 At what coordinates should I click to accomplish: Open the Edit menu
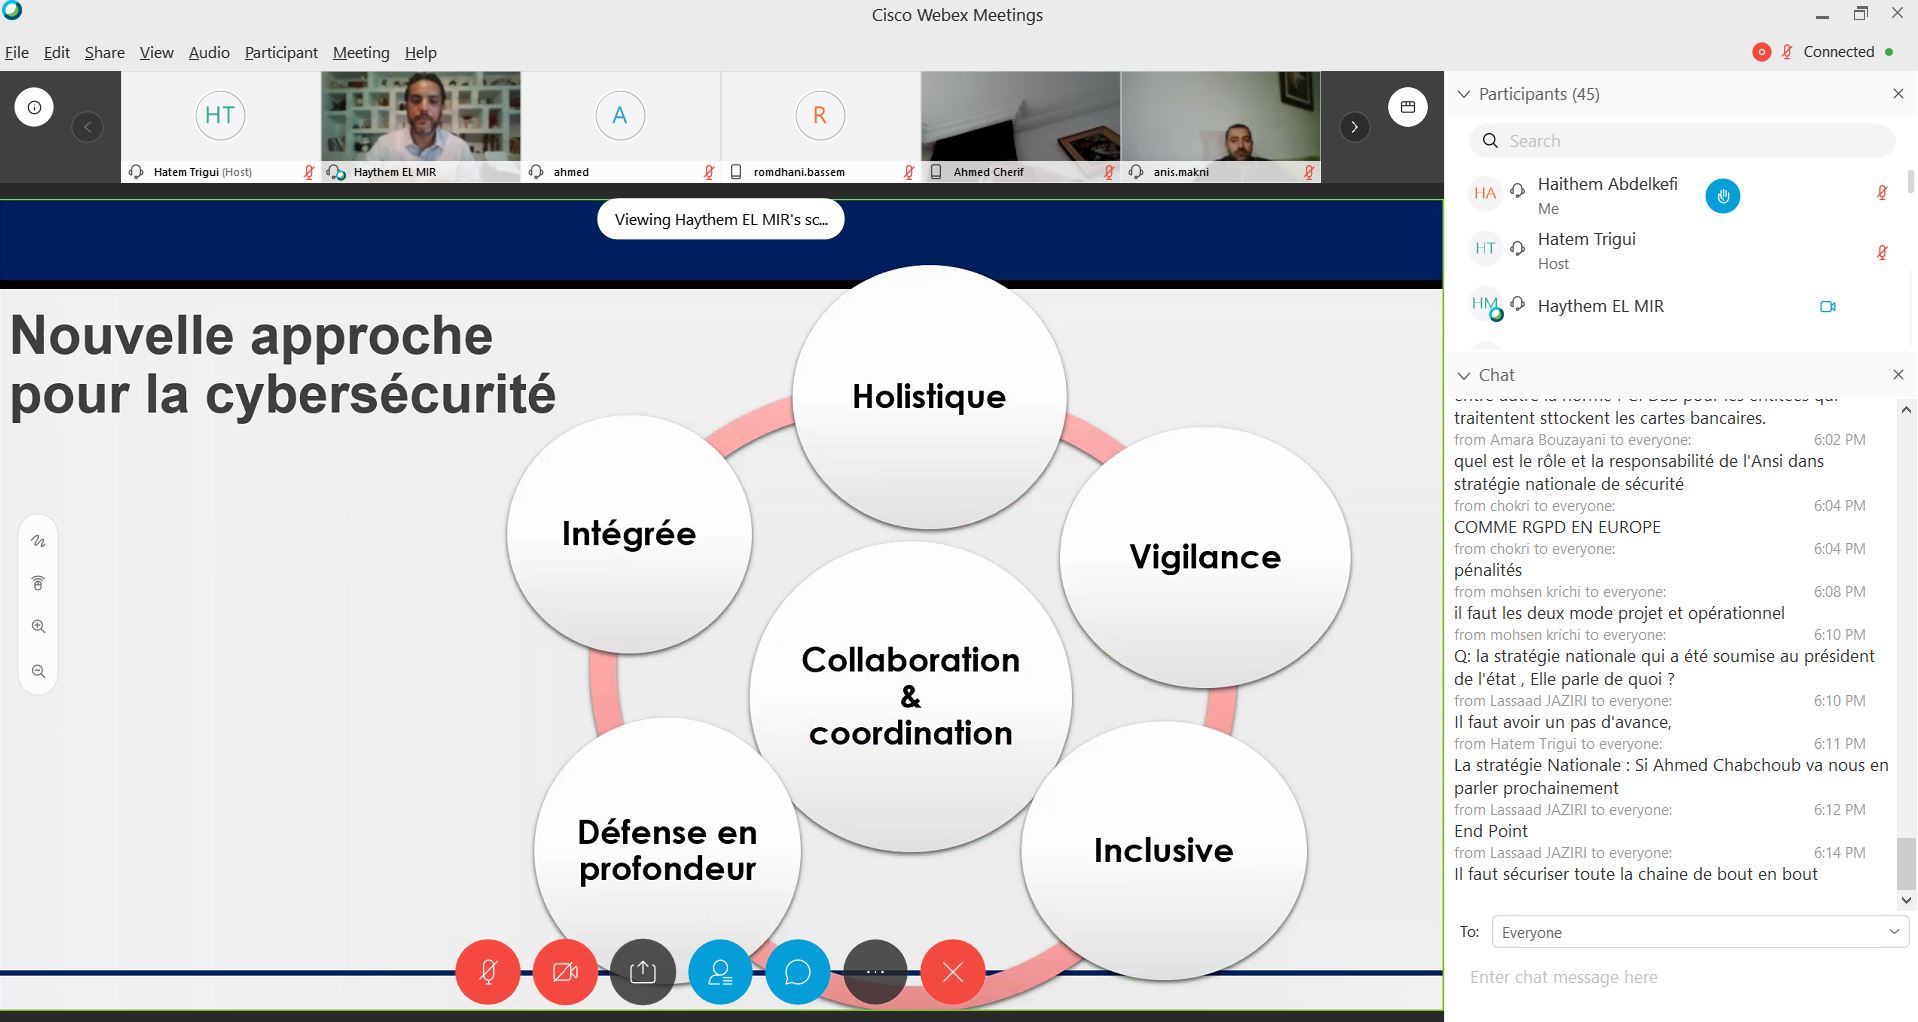[x=57, y=52]
